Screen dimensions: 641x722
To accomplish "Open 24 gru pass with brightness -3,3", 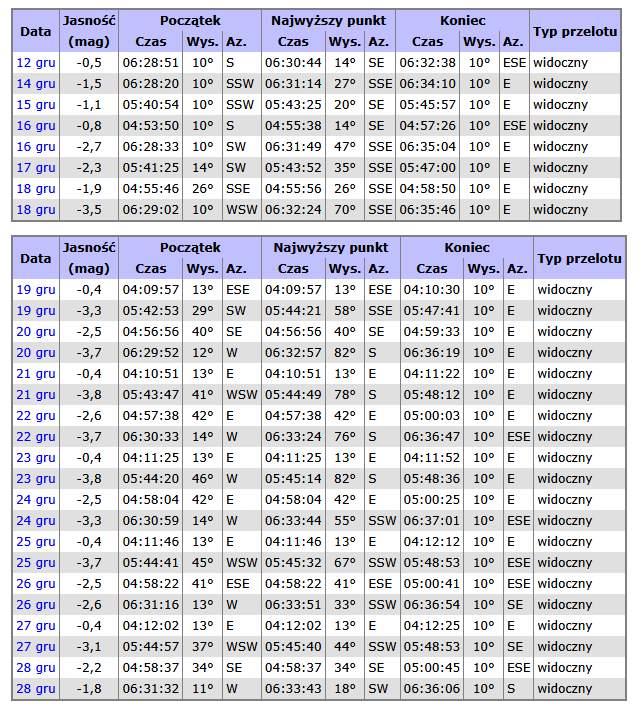I will 36,520.
